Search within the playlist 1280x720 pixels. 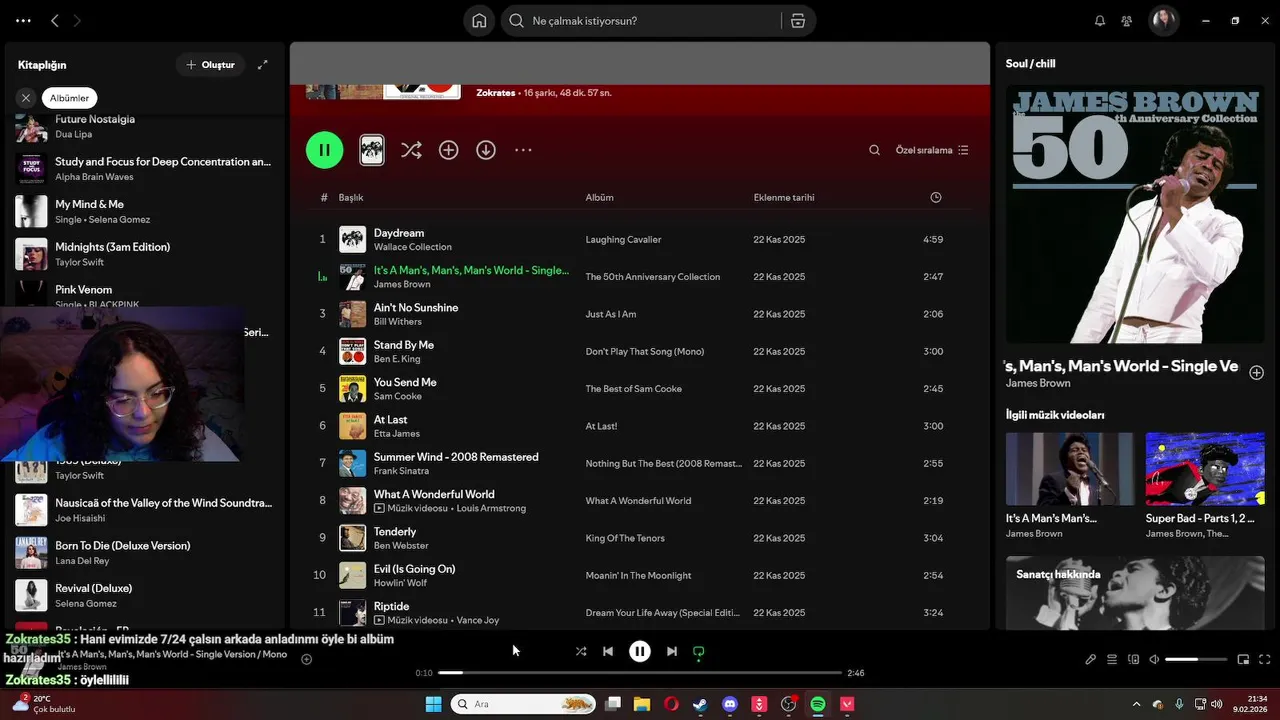[874, 150]
